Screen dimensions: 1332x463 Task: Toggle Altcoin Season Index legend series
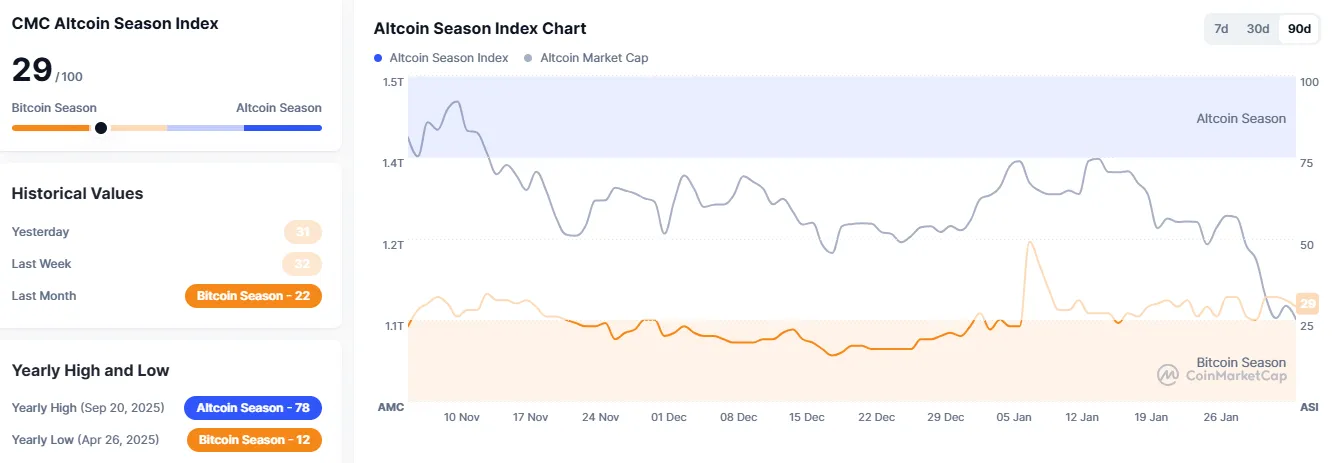click(448, 58)
